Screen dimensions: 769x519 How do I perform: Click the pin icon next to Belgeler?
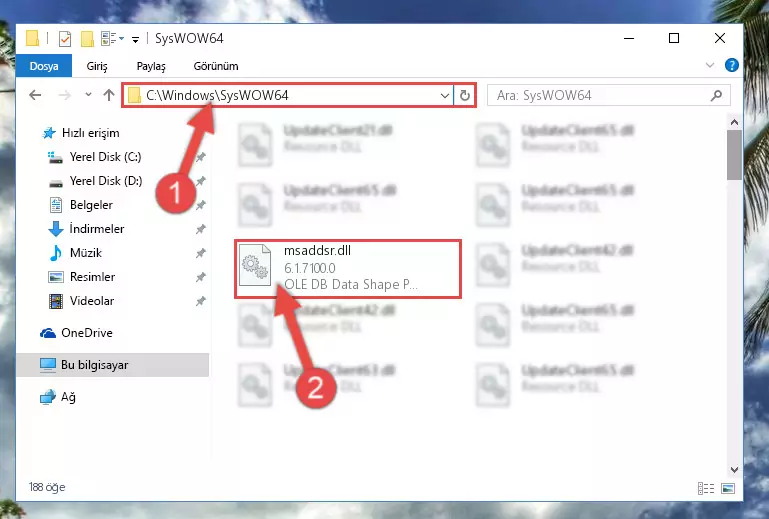201,205
